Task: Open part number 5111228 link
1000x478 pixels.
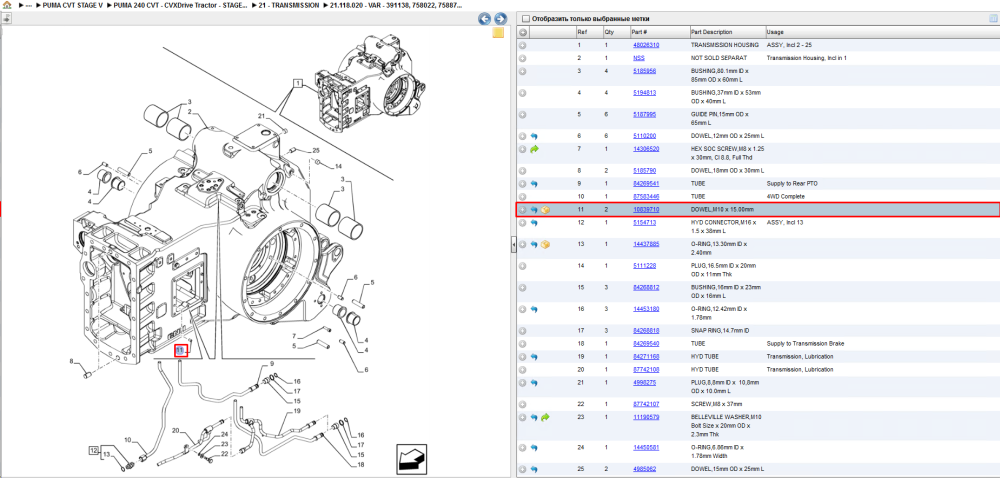Action: (644, 266)
